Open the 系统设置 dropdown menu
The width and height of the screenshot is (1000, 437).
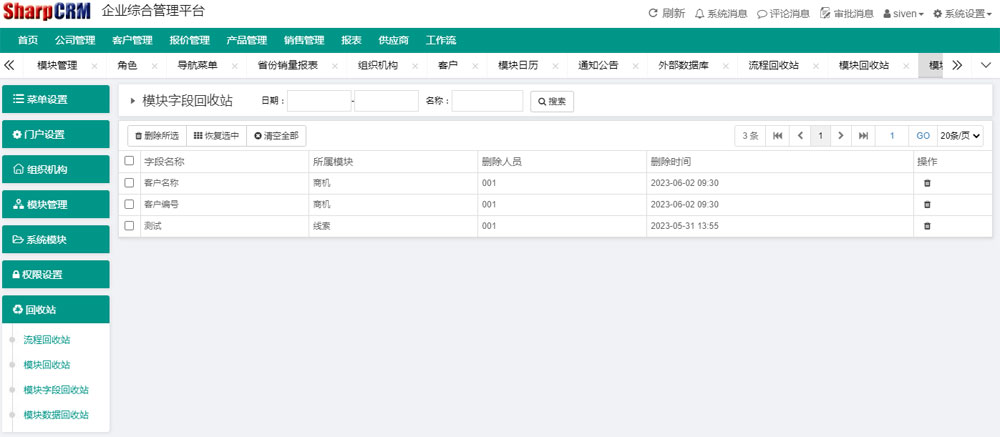[x=963, y=14]
